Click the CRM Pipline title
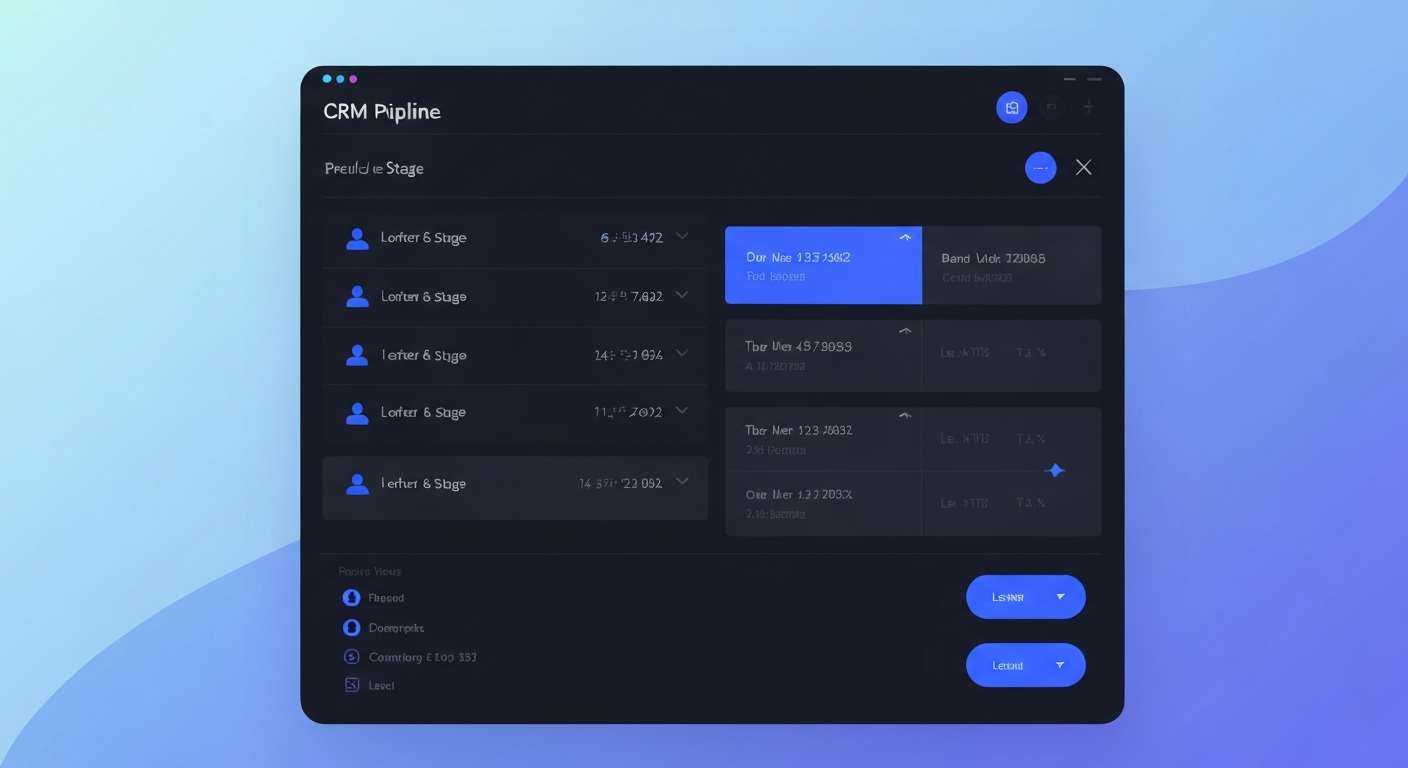The image size is (1408, 768). click(x=382, y=111)
